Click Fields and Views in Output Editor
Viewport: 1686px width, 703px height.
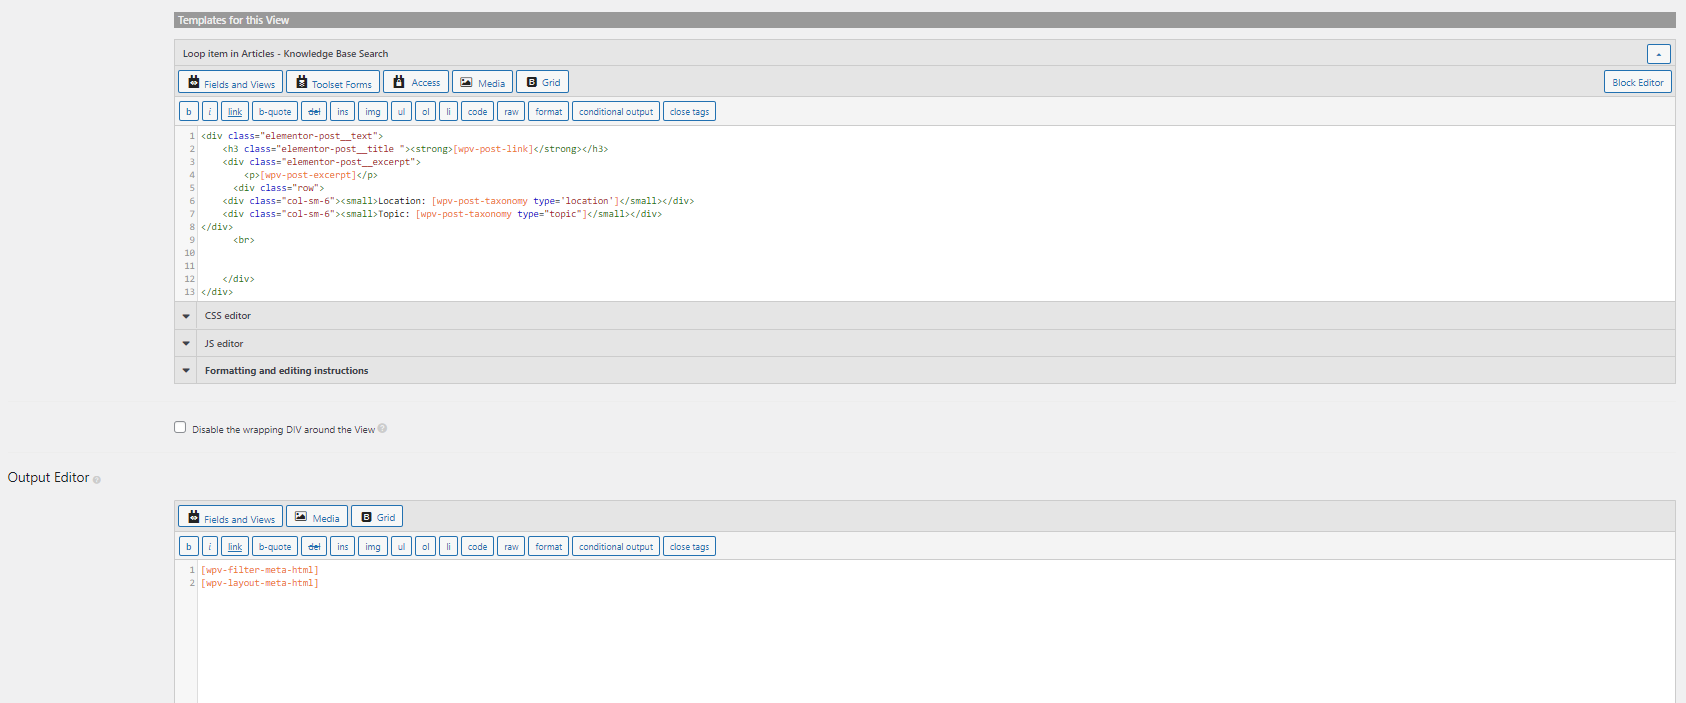coord(230,518)
